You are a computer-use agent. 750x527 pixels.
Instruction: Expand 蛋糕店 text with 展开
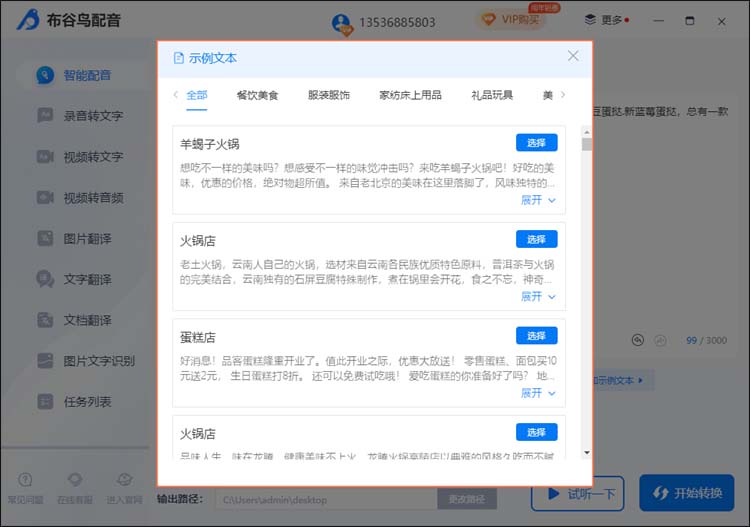click(538, 393)
